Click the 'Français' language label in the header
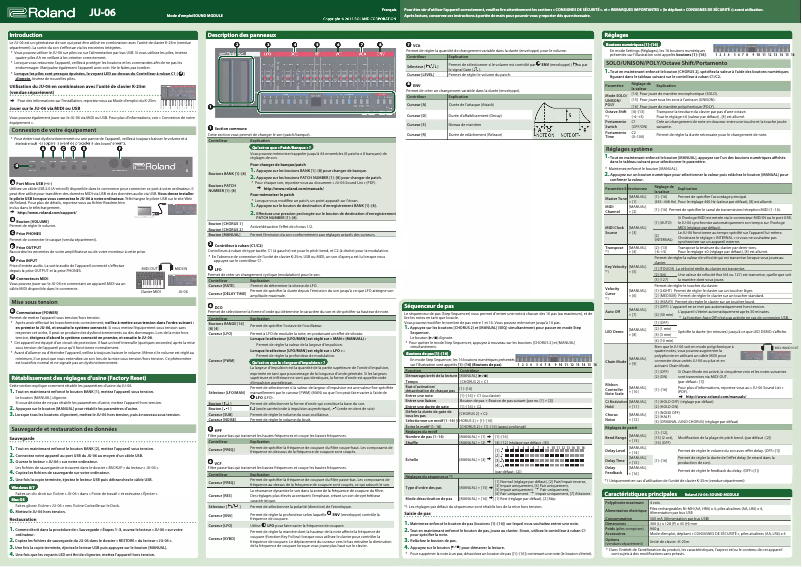The width and height of the screenshot is (802, 567). pyautogui.click(x=389, y=10)
